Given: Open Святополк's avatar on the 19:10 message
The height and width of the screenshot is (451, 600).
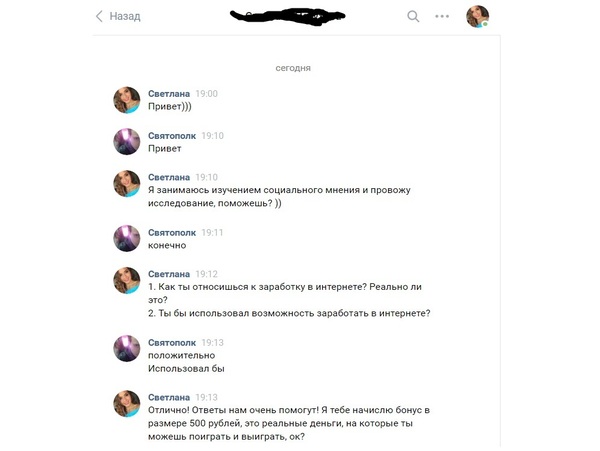Looking at the screenshot, I should coord(127,142).
